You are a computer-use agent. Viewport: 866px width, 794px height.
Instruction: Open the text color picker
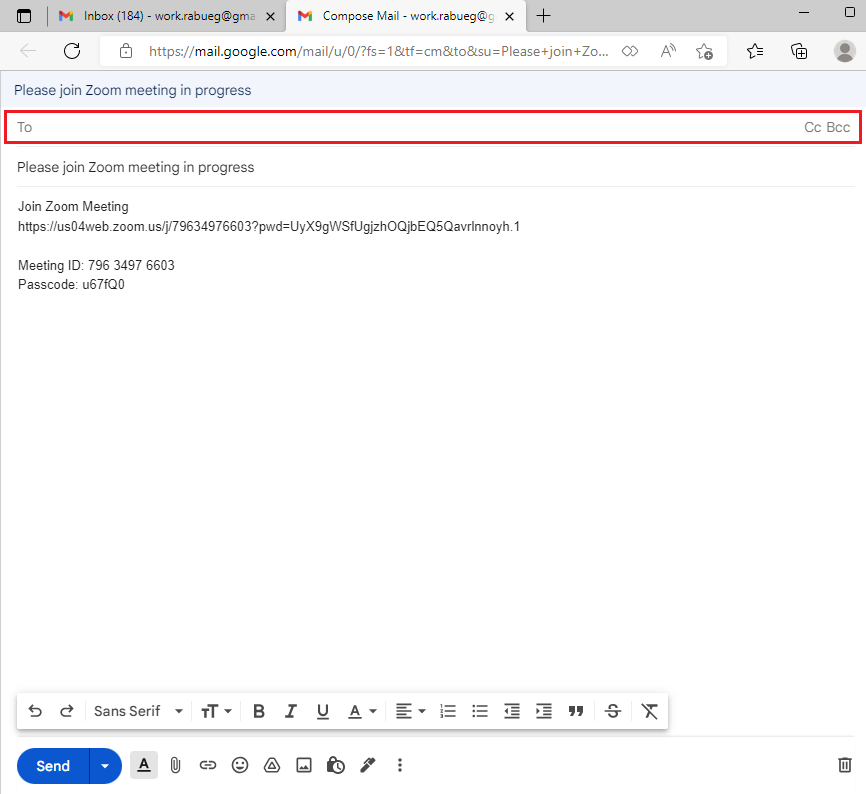coord(362,711)
